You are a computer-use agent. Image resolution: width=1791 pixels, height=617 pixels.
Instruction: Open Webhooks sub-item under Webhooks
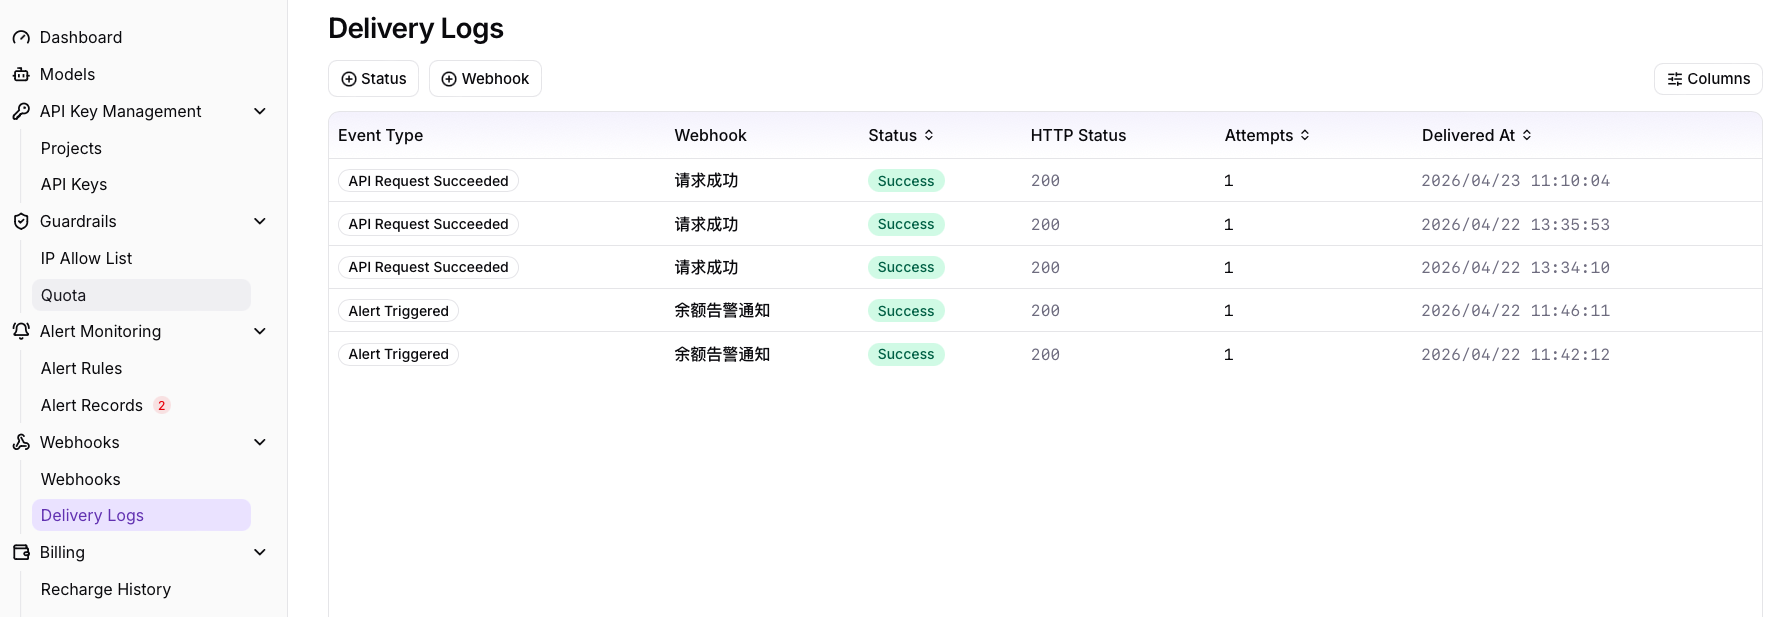[x=80, y=479]
